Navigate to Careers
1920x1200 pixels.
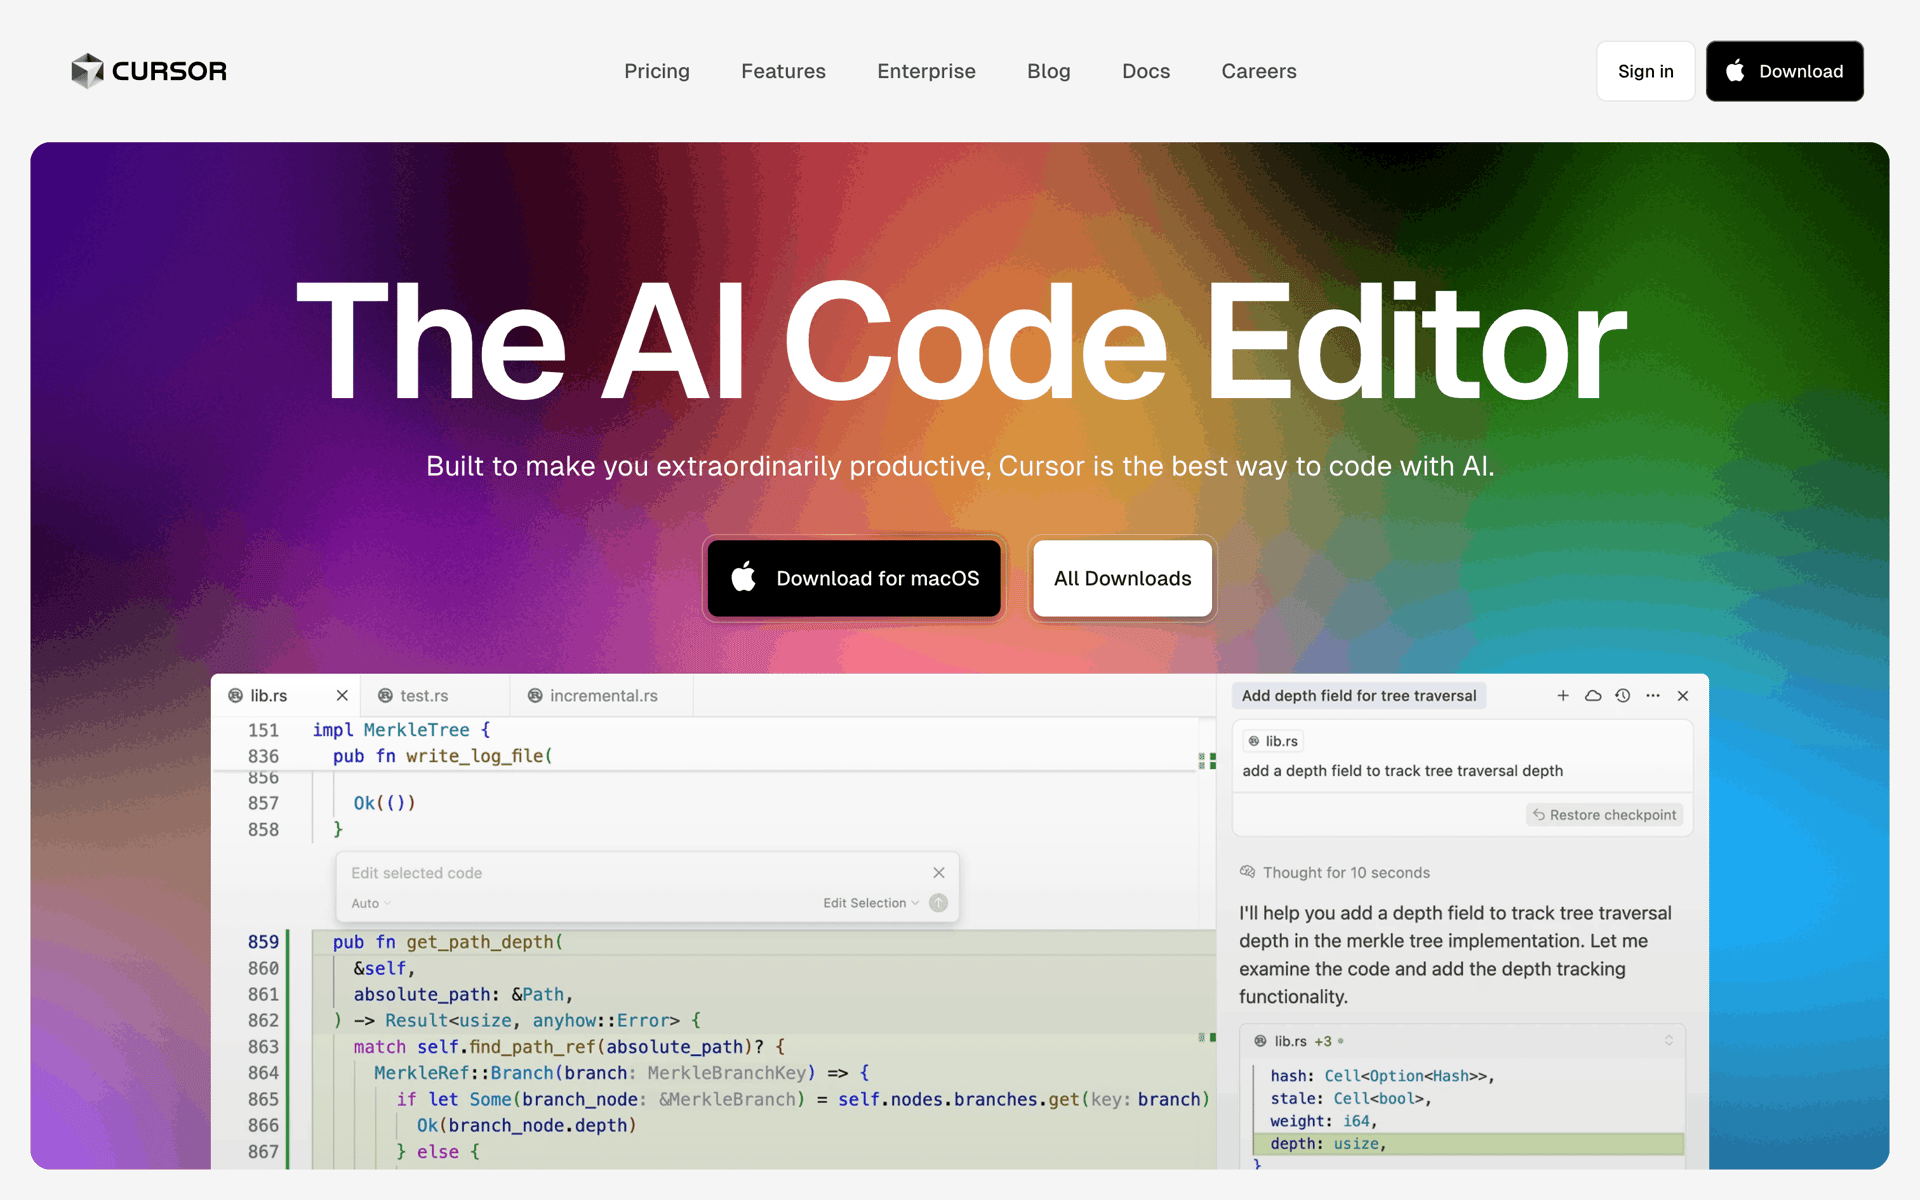pyautogui.click(x=1259, y=71)
